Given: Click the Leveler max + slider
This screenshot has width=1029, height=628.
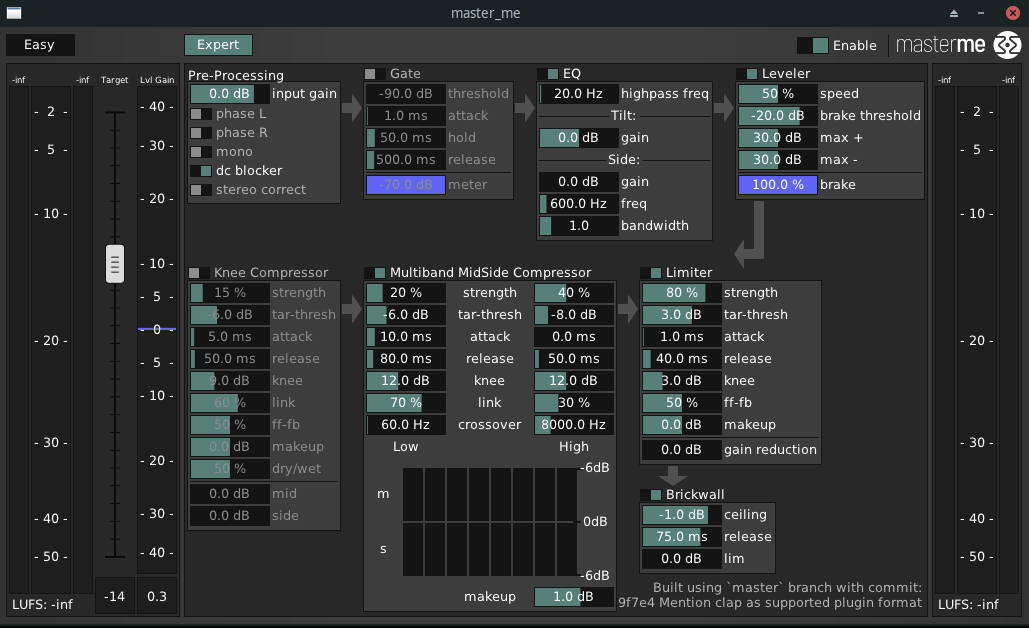Looking at the screenshot, I should pyautogui.click(x=778, y=138).
